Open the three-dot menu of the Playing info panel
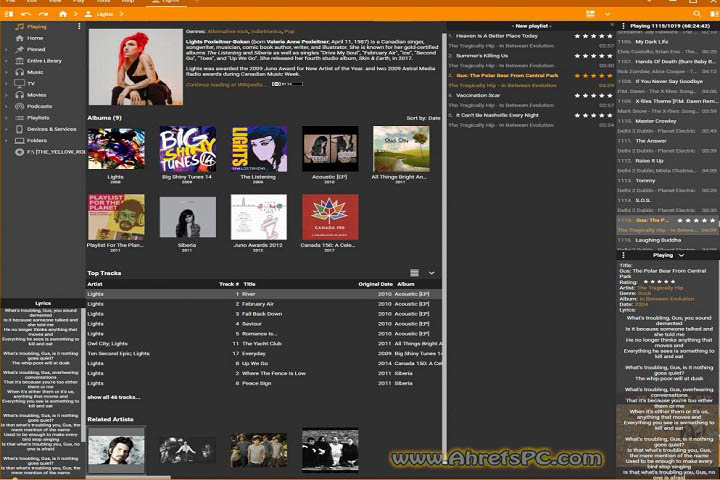 623,255
